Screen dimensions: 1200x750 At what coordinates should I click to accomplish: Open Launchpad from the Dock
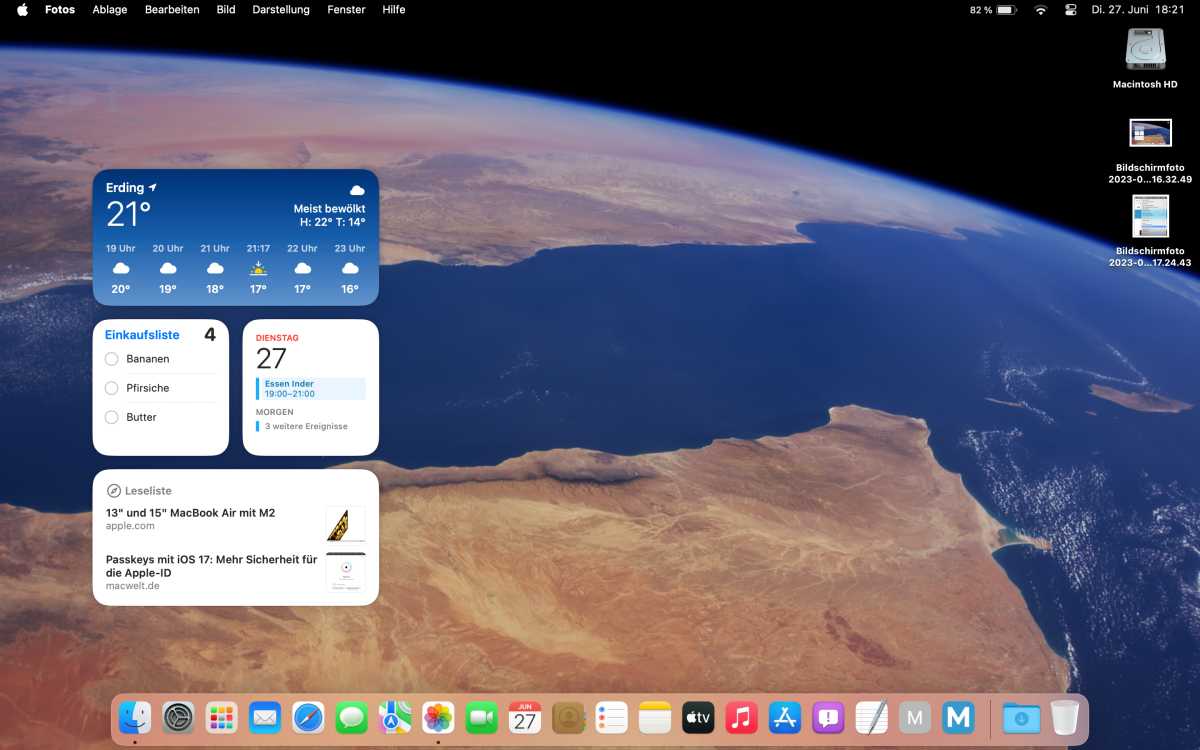(x=221, y=717)
